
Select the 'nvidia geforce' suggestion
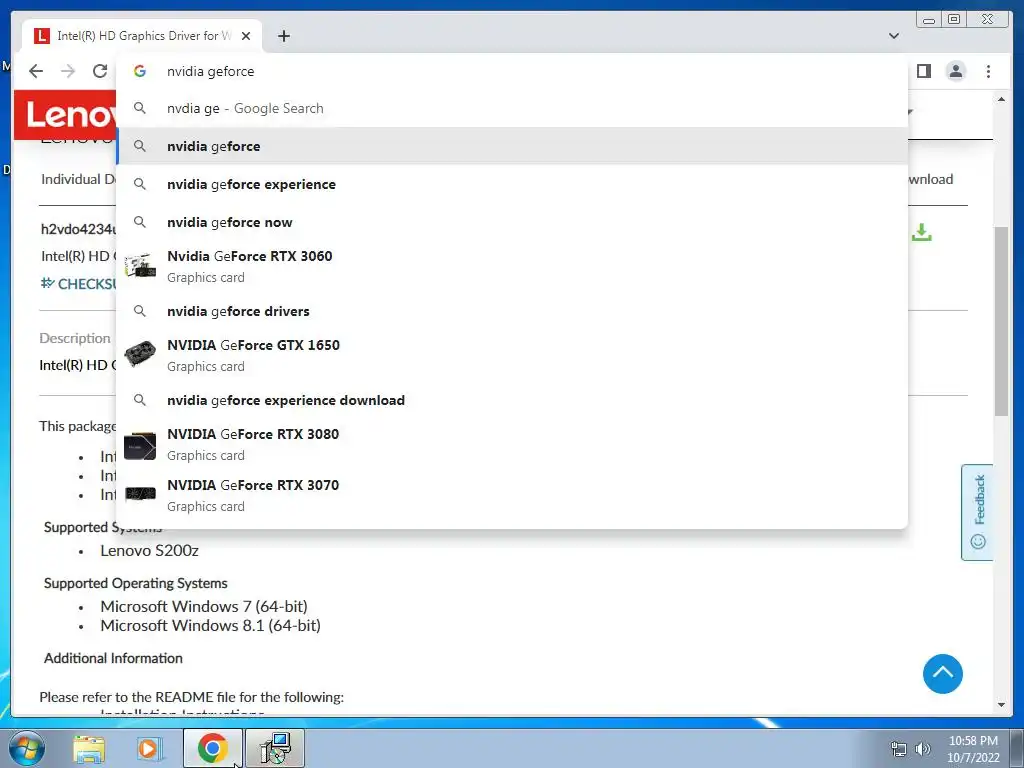tap(512, 146)
